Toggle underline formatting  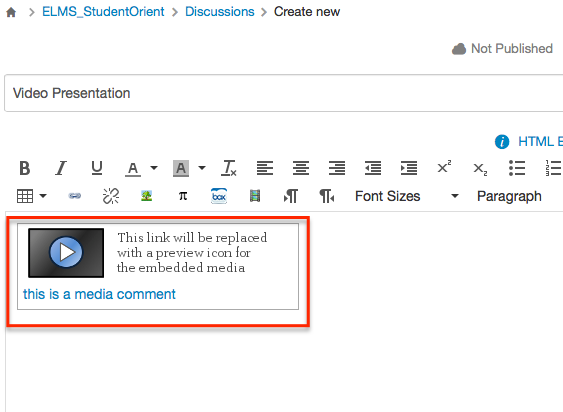(97, 168)
